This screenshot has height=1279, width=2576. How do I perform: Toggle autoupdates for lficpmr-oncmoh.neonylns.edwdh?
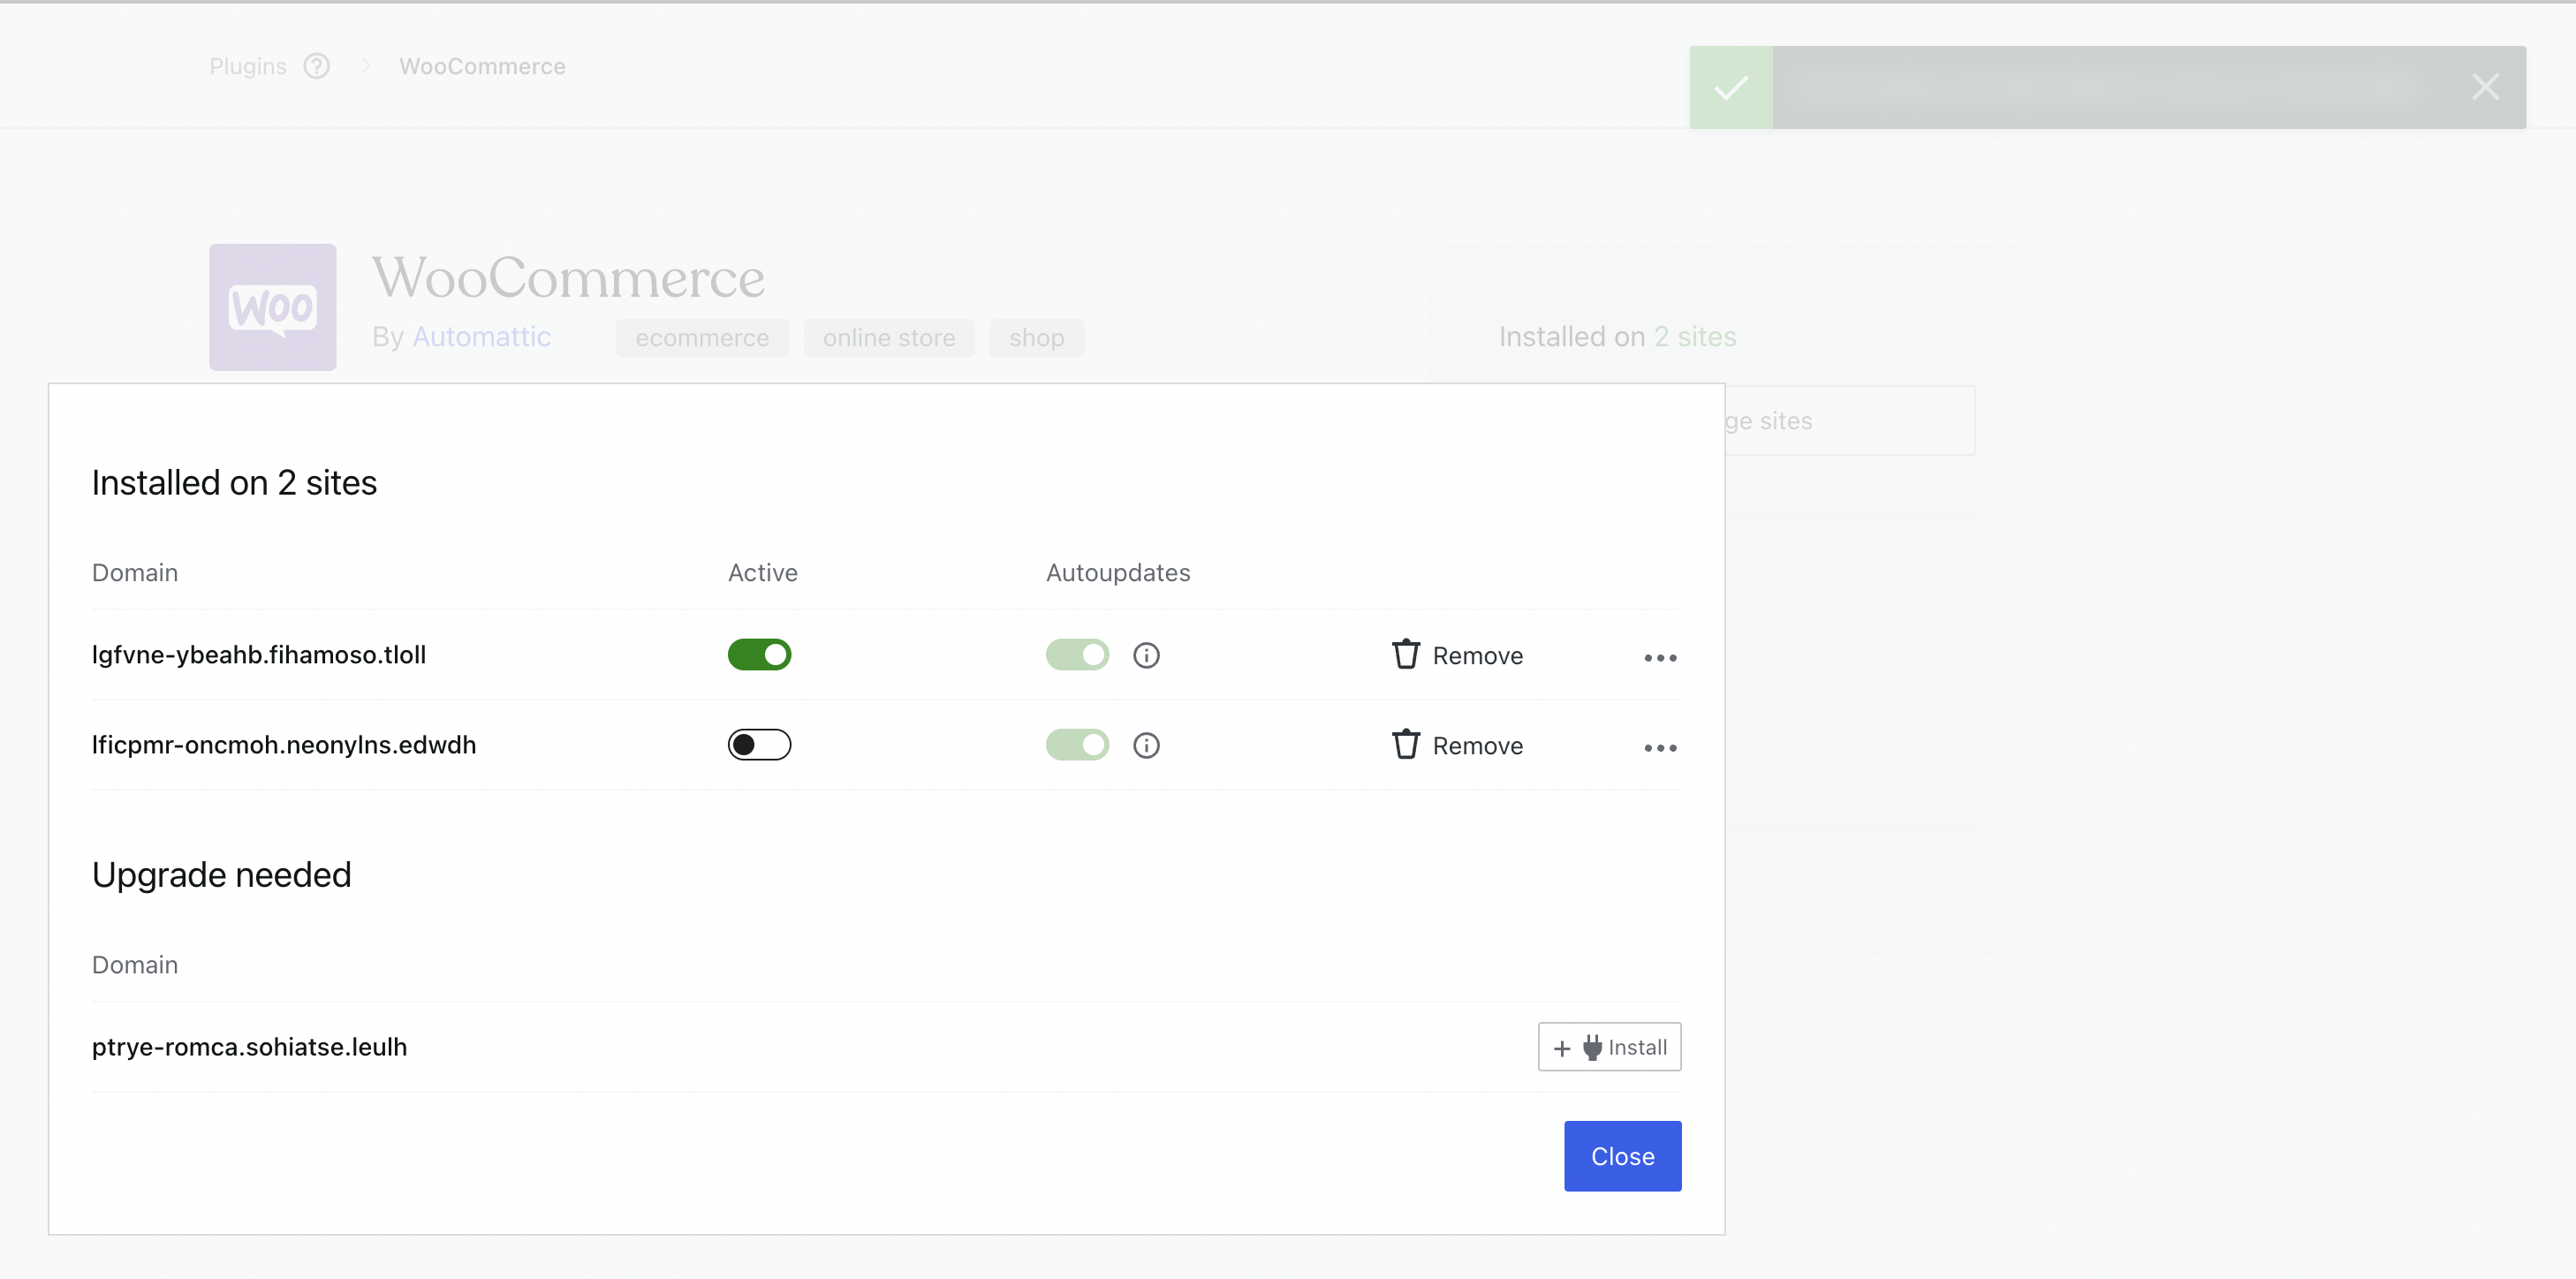pos(1077,745)
